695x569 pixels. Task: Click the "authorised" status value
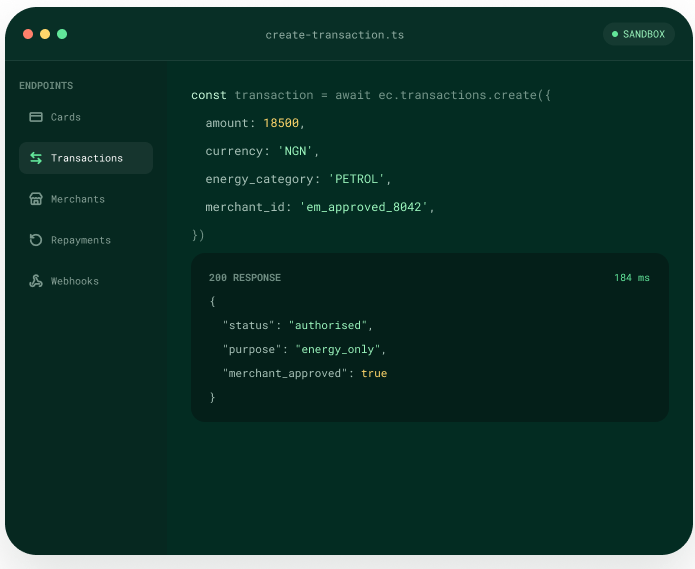[x=328, y=325]
